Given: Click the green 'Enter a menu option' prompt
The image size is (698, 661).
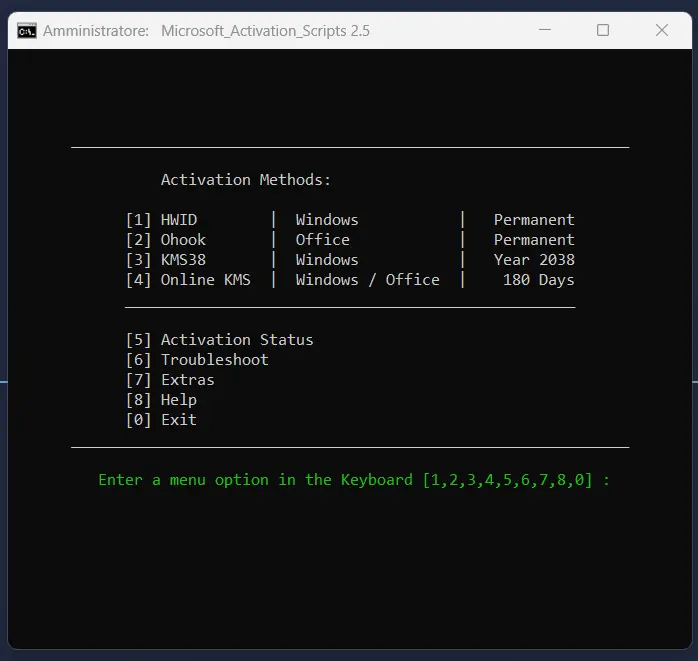Looking at the screenshot, I should click(354, 480).
